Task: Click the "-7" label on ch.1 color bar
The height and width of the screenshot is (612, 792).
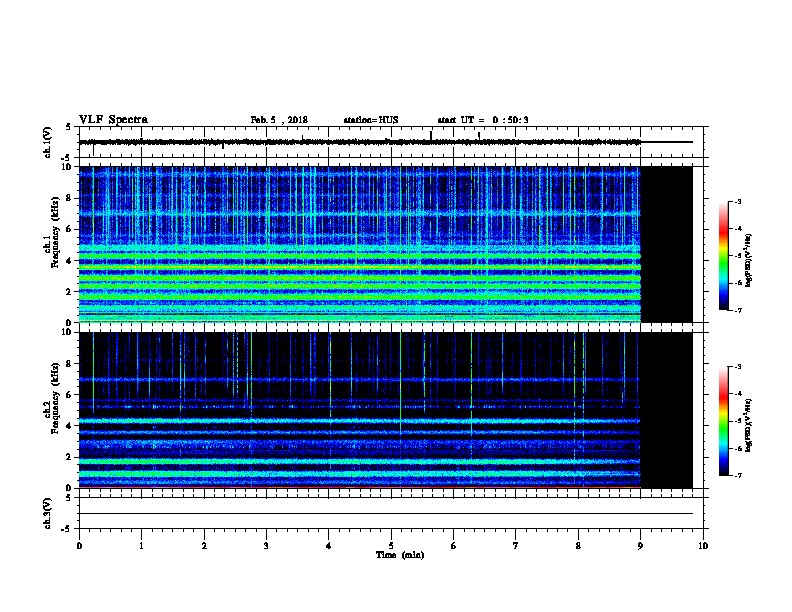Action: tap(737, 311)
